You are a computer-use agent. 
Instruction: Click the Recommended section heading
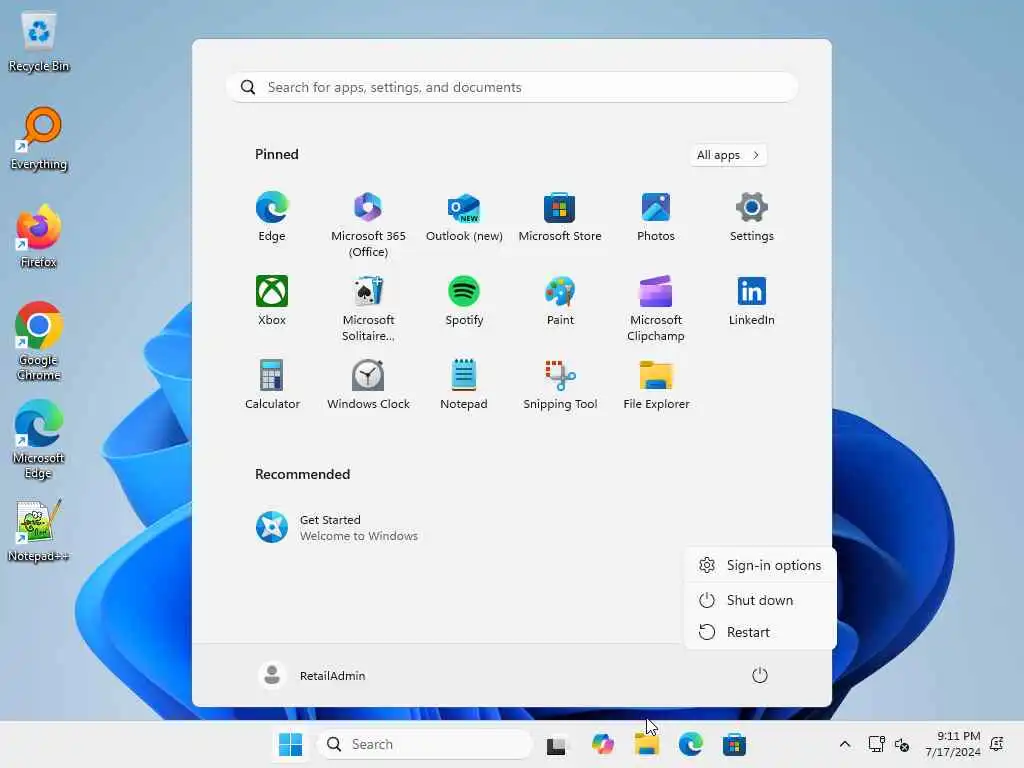point(302,474)
